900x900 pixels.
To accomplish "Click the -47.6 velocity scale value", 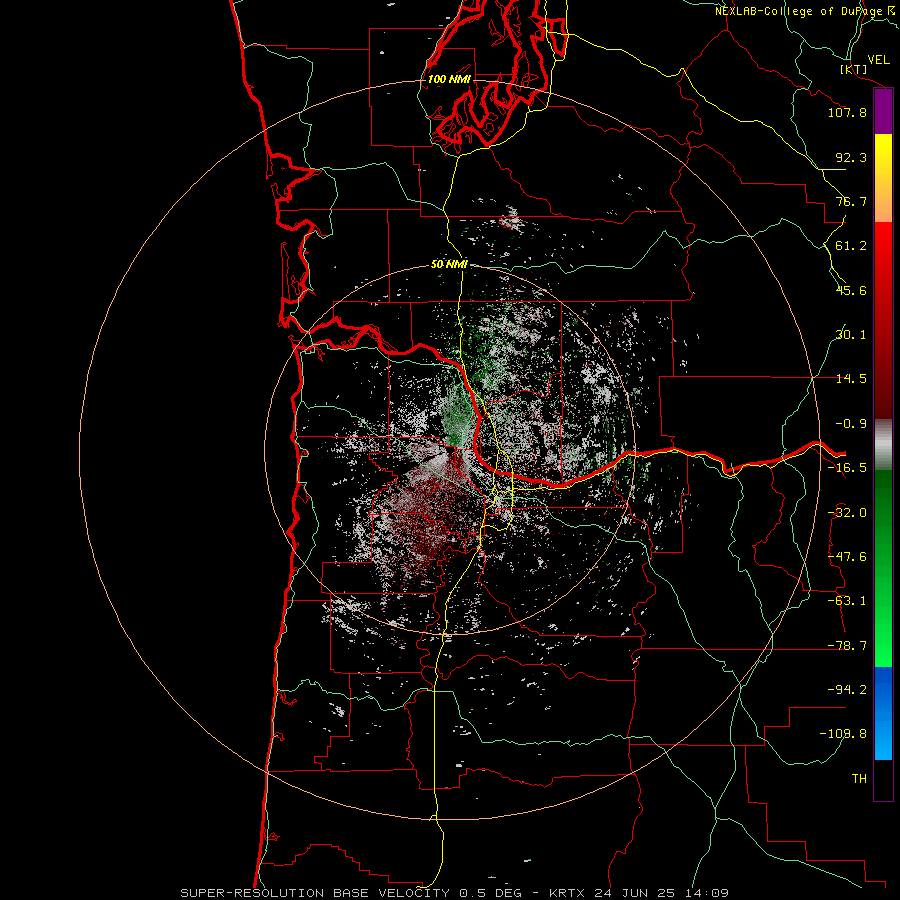I will (x=847, y=557).
